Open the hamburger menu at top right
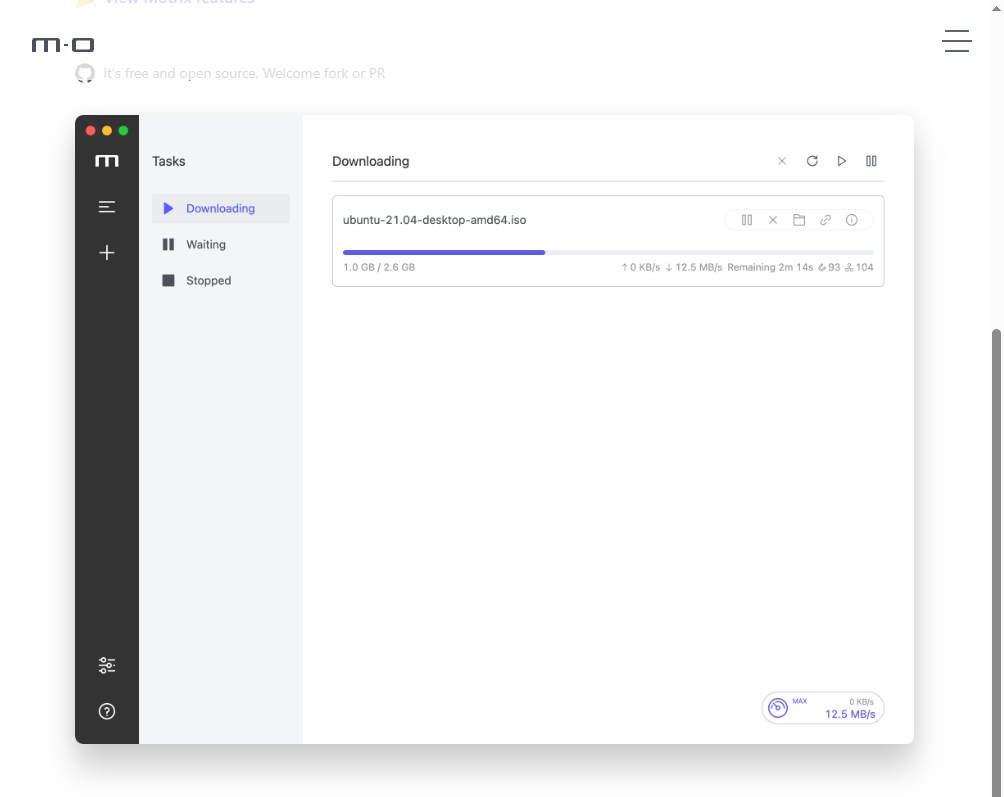 957,41
